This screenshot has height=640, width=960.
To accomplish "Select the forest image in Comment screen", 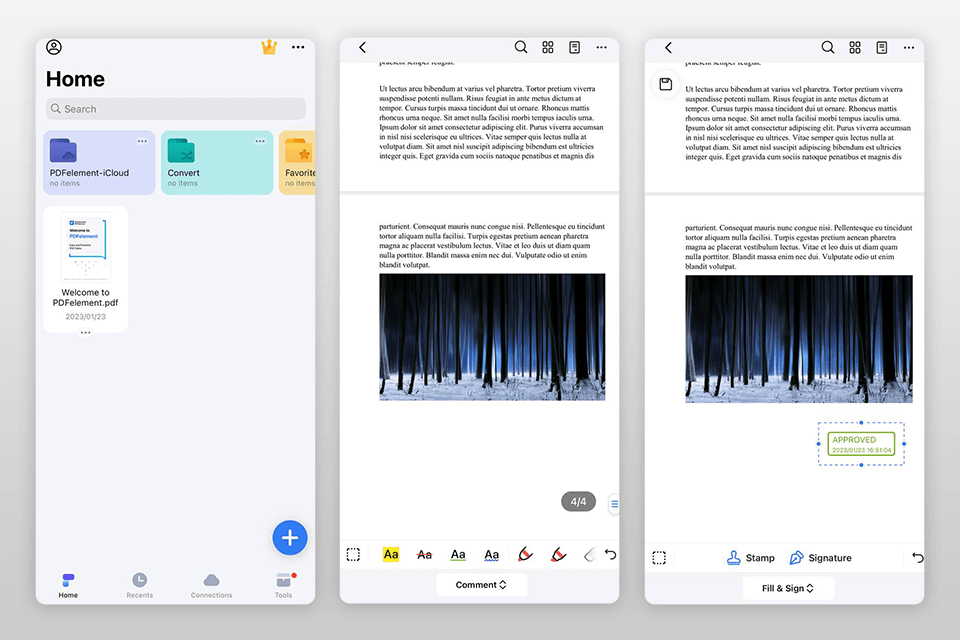I will point(492,337).
